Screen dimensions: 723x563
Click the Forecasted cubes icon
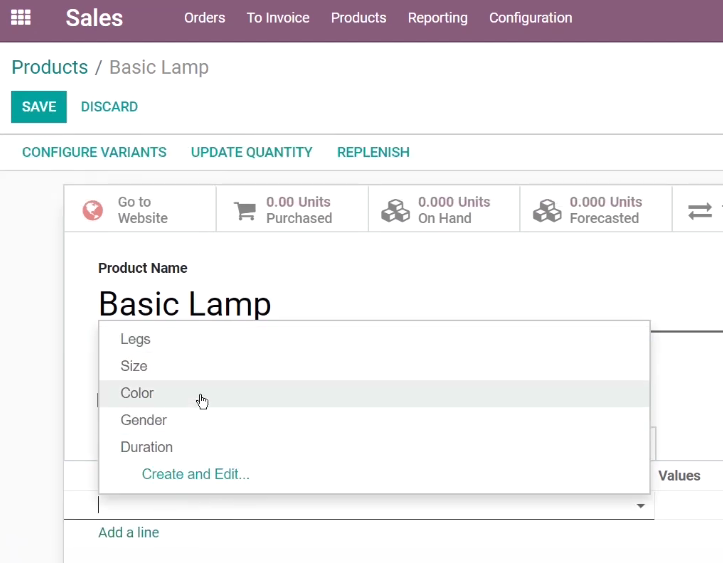tap(547, 210)
